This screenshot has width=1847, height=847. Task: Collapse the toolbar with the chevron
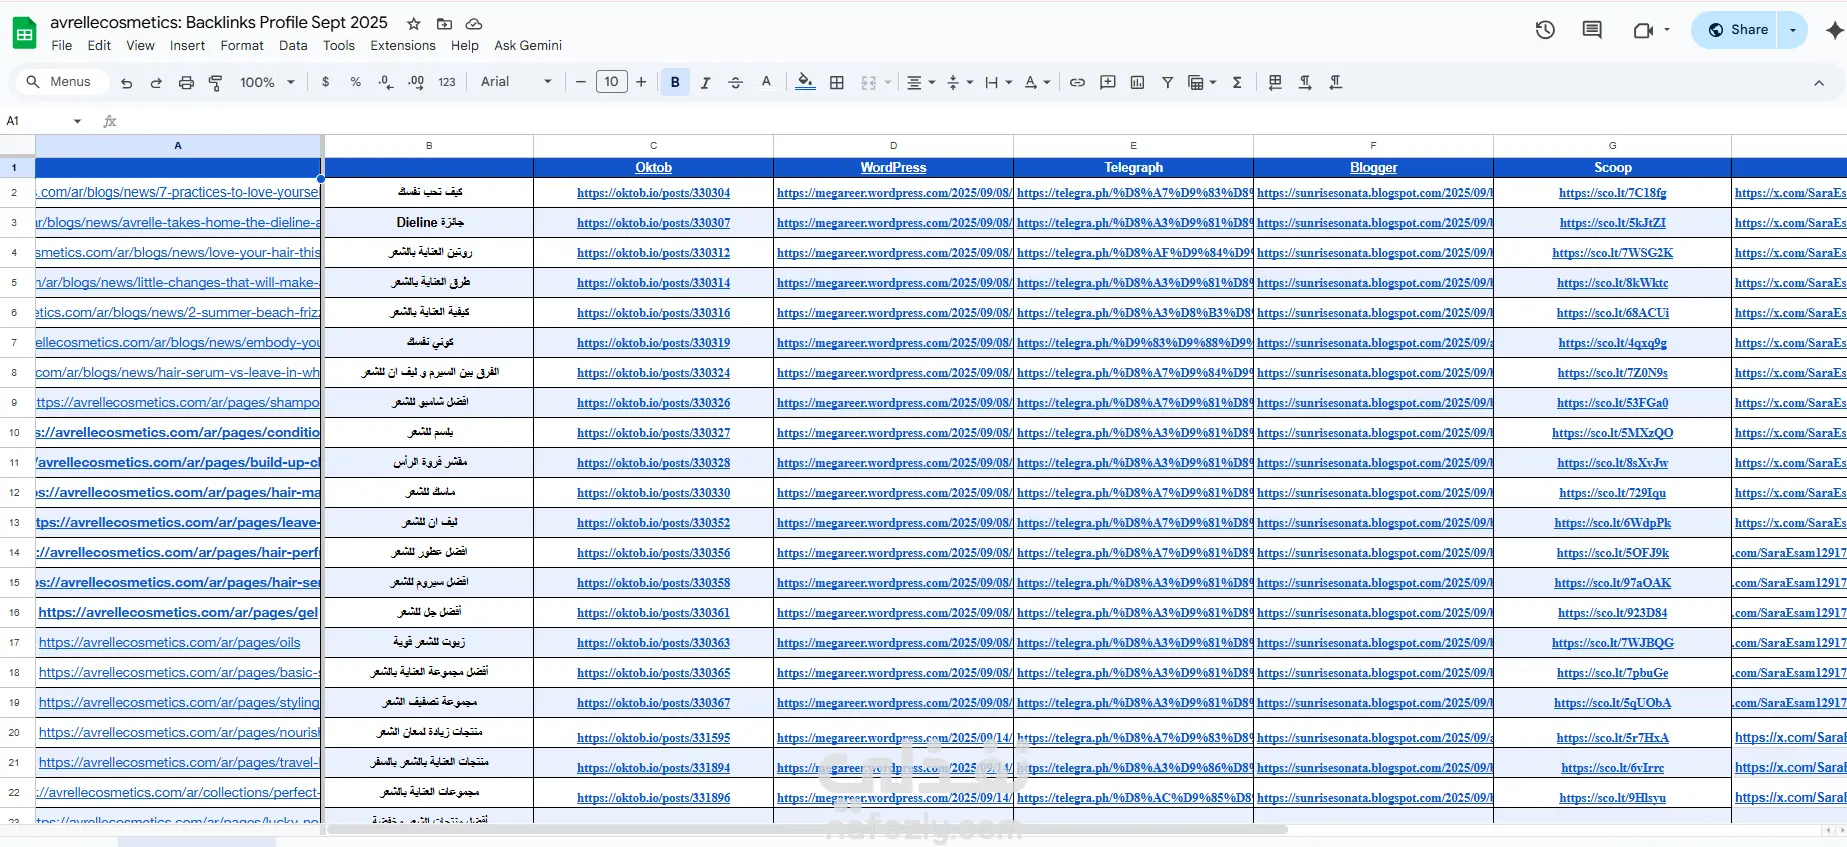tap(1819, 83)
